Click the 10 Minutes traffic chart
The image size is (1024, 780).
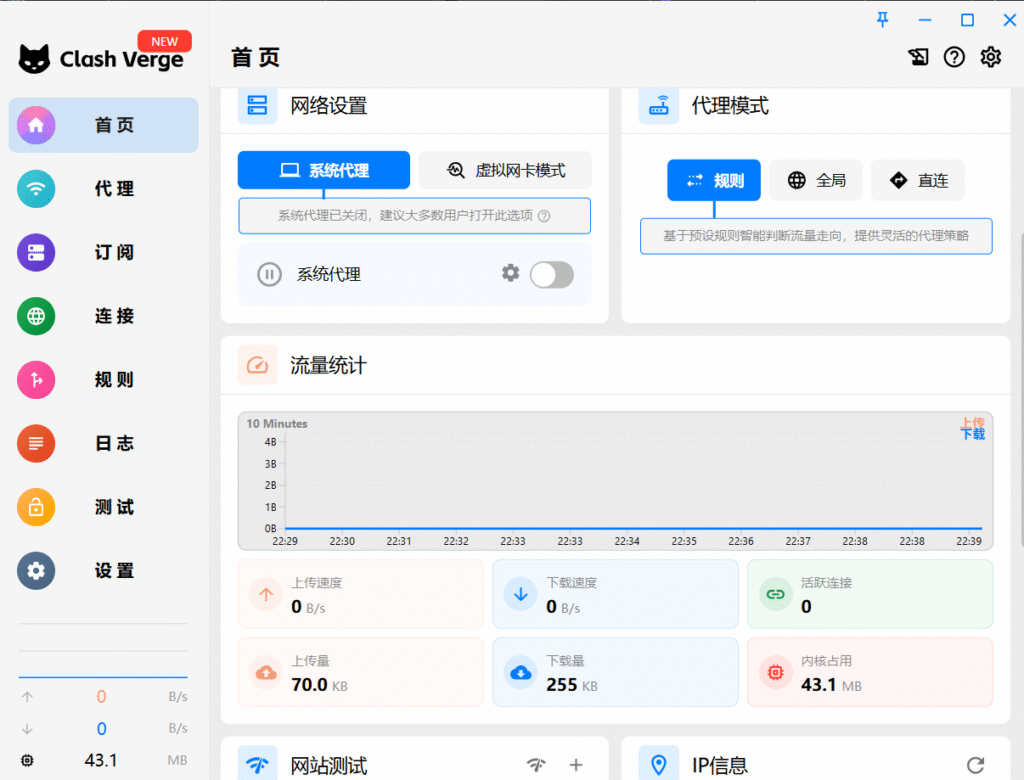click(x=615, y=480)
